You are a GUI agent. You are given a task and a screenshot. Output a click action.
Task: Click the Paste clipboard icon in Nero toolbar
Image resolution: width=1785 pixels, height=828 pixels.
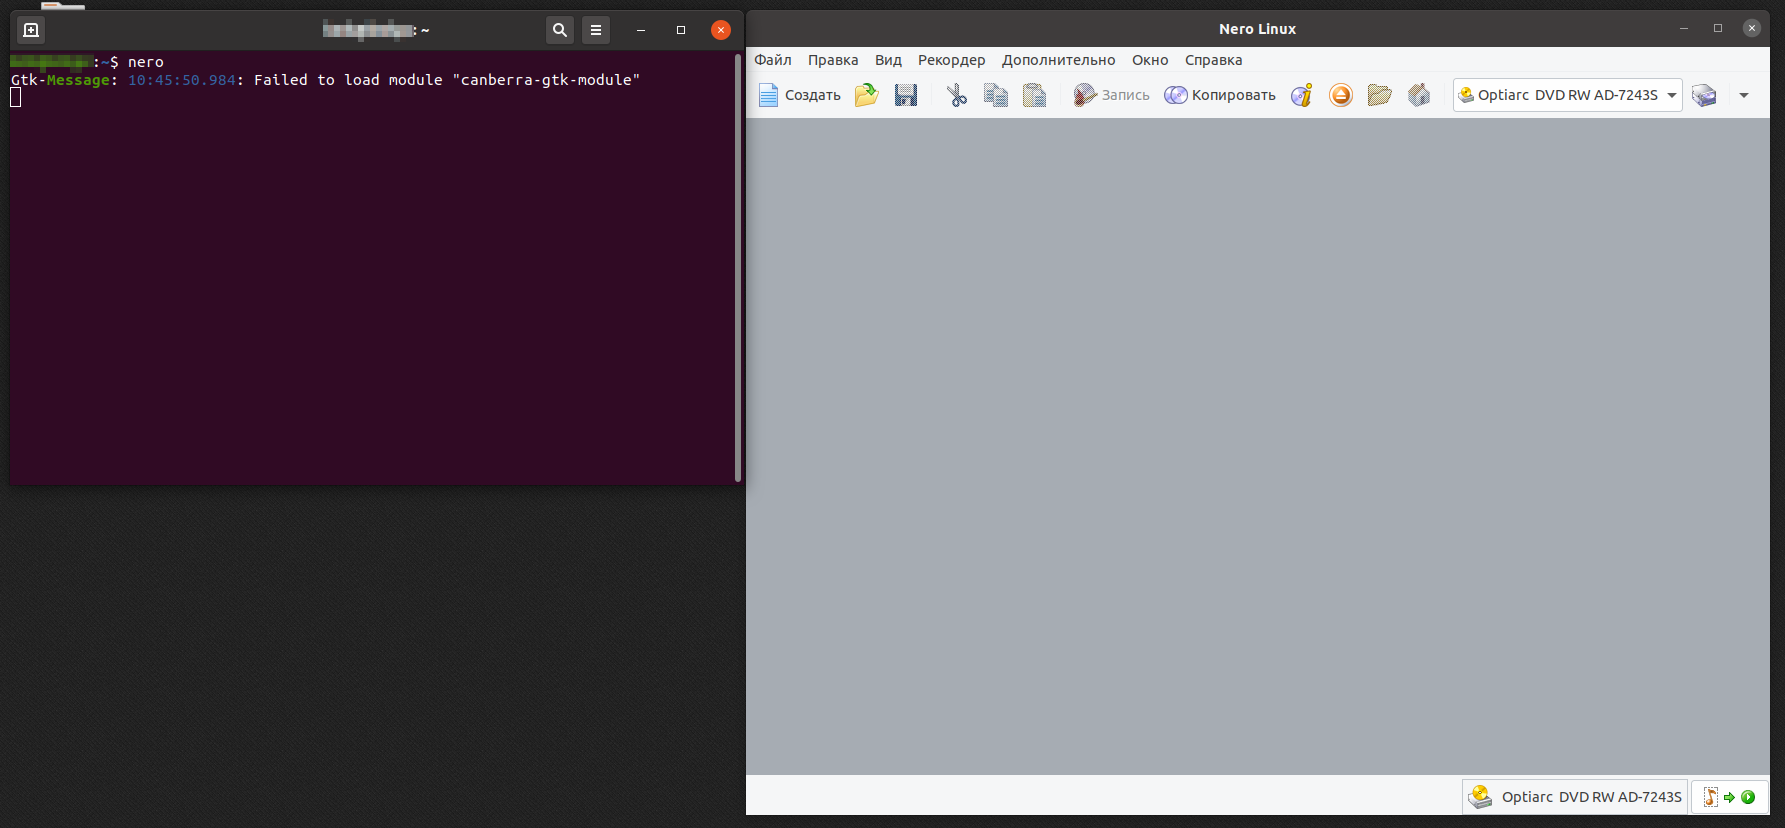point(1035,95)
